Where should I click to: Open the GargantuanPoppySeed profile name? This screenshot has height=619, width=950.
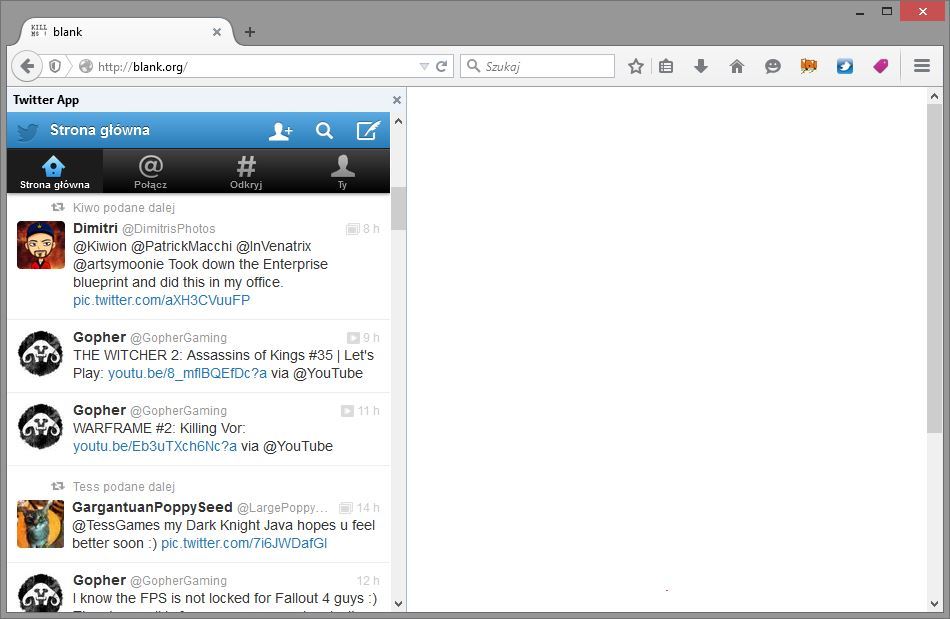point(152,507)
